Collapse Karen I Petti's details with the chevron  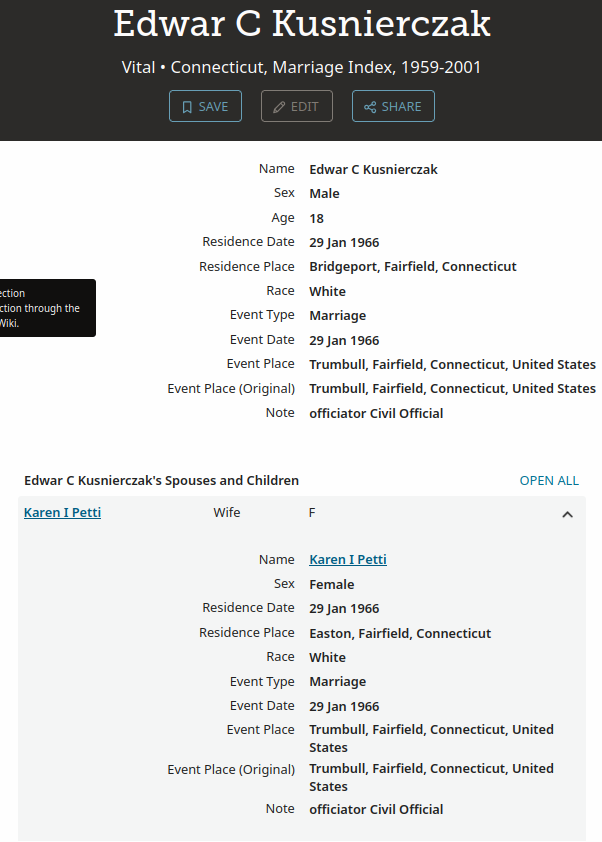[x=567, y=514]
